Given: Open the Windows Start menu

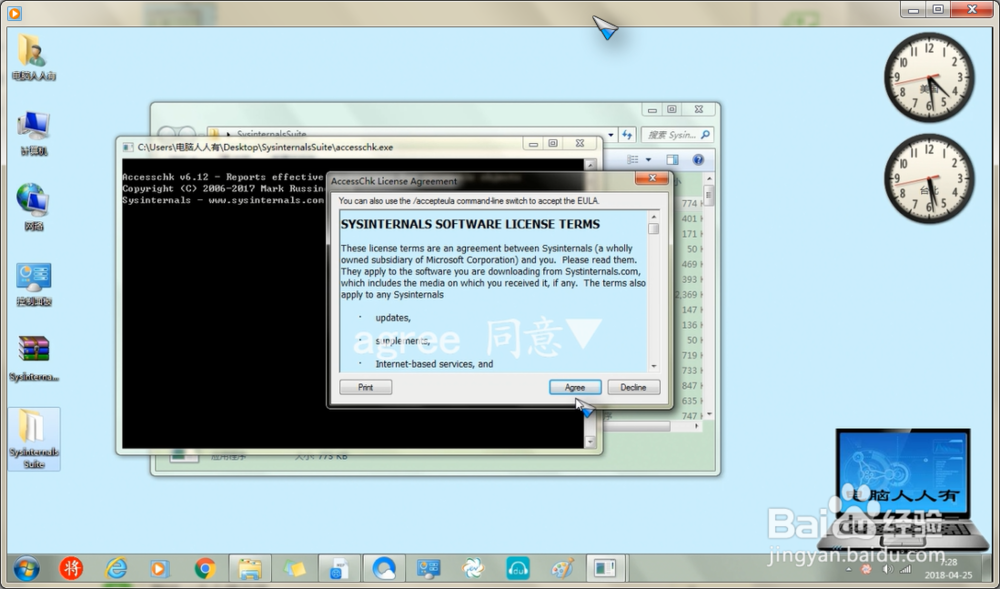Looking at the screenshot, I should tap(26, 568).
